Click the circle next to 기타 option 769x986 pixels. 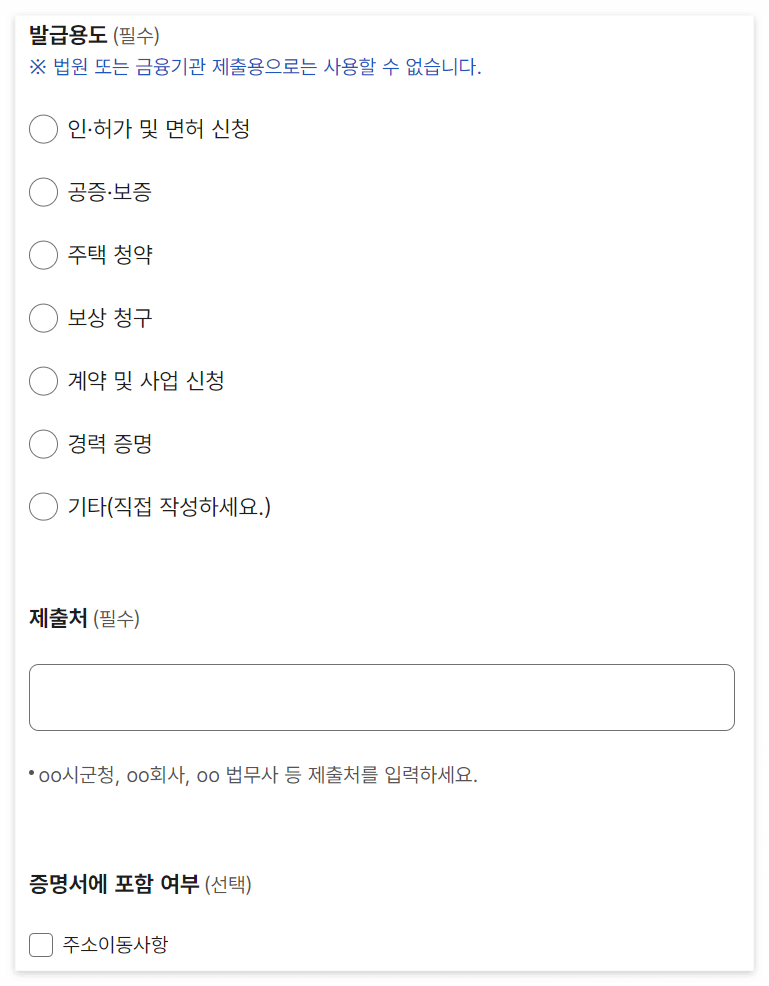43,507
